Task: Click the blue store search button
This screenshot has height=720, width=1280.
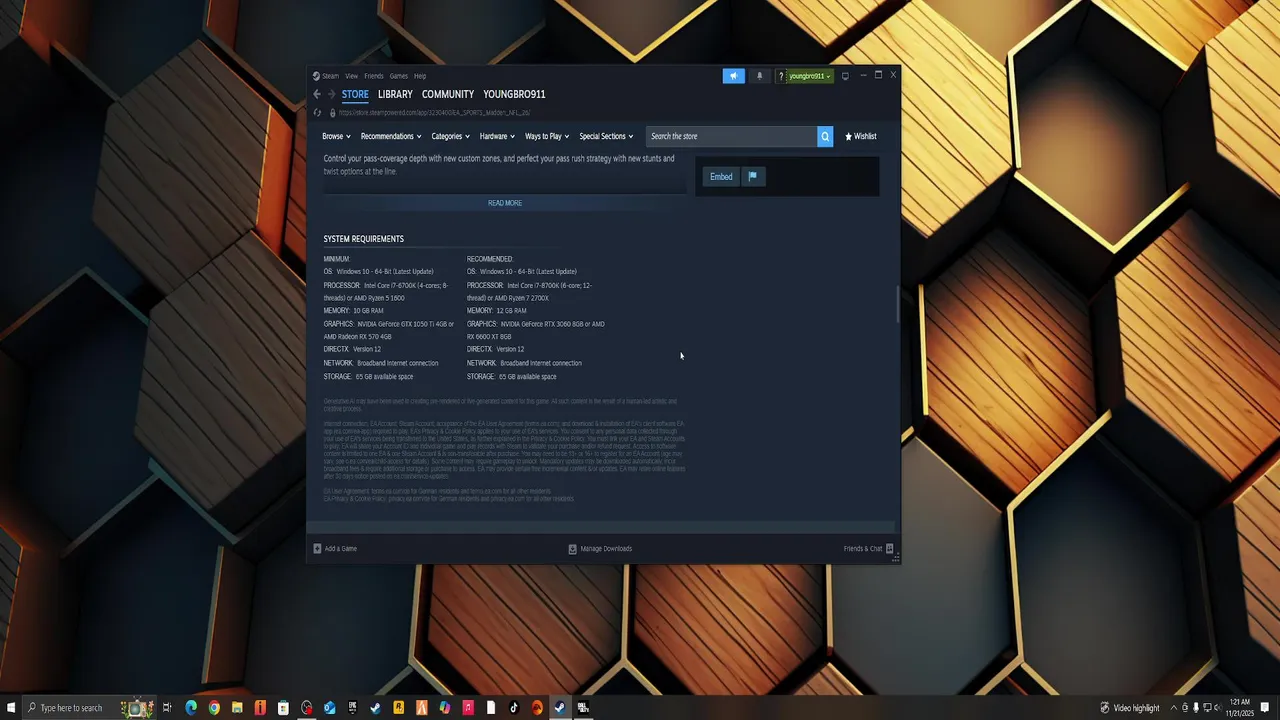Action: click(x=825, y=136)
